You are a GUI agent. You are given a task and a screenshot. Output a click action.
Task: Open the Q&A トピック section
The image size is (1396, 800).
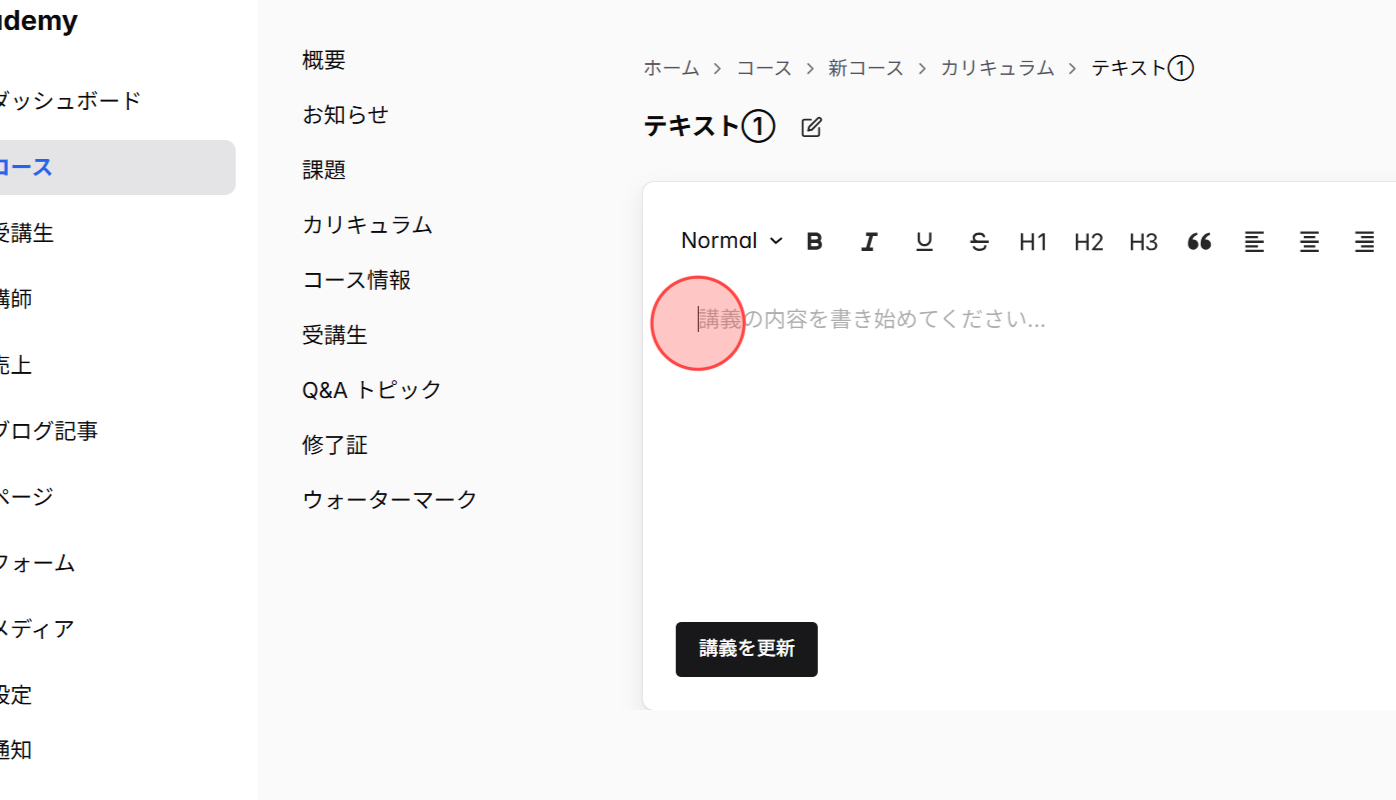(x=371, y=389)
